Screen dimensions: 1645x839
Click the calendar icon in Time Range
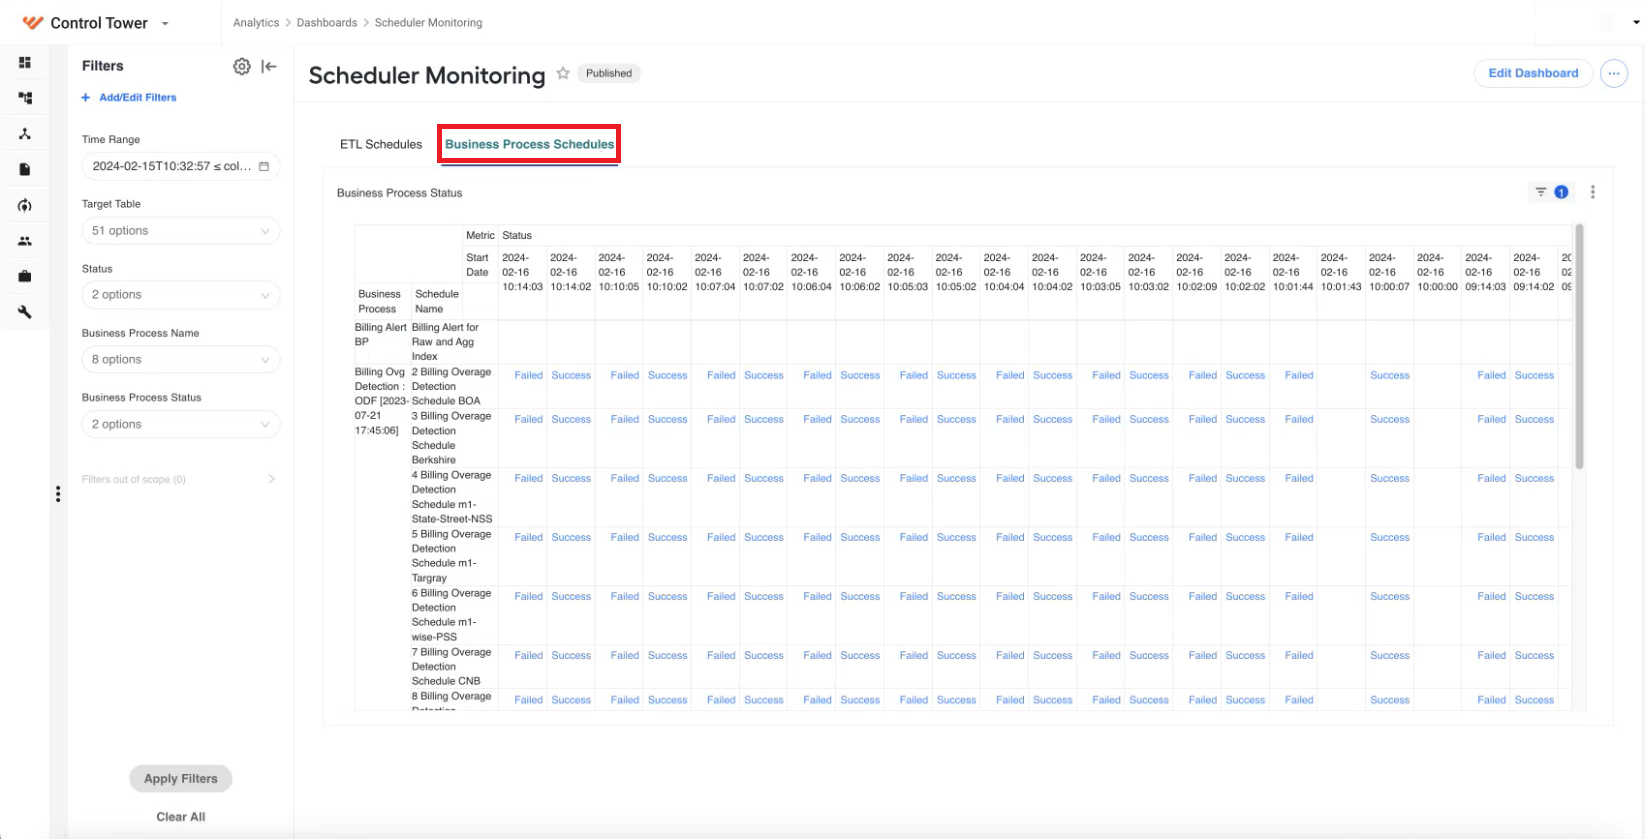pyautogui.click(x=264, y=166)
